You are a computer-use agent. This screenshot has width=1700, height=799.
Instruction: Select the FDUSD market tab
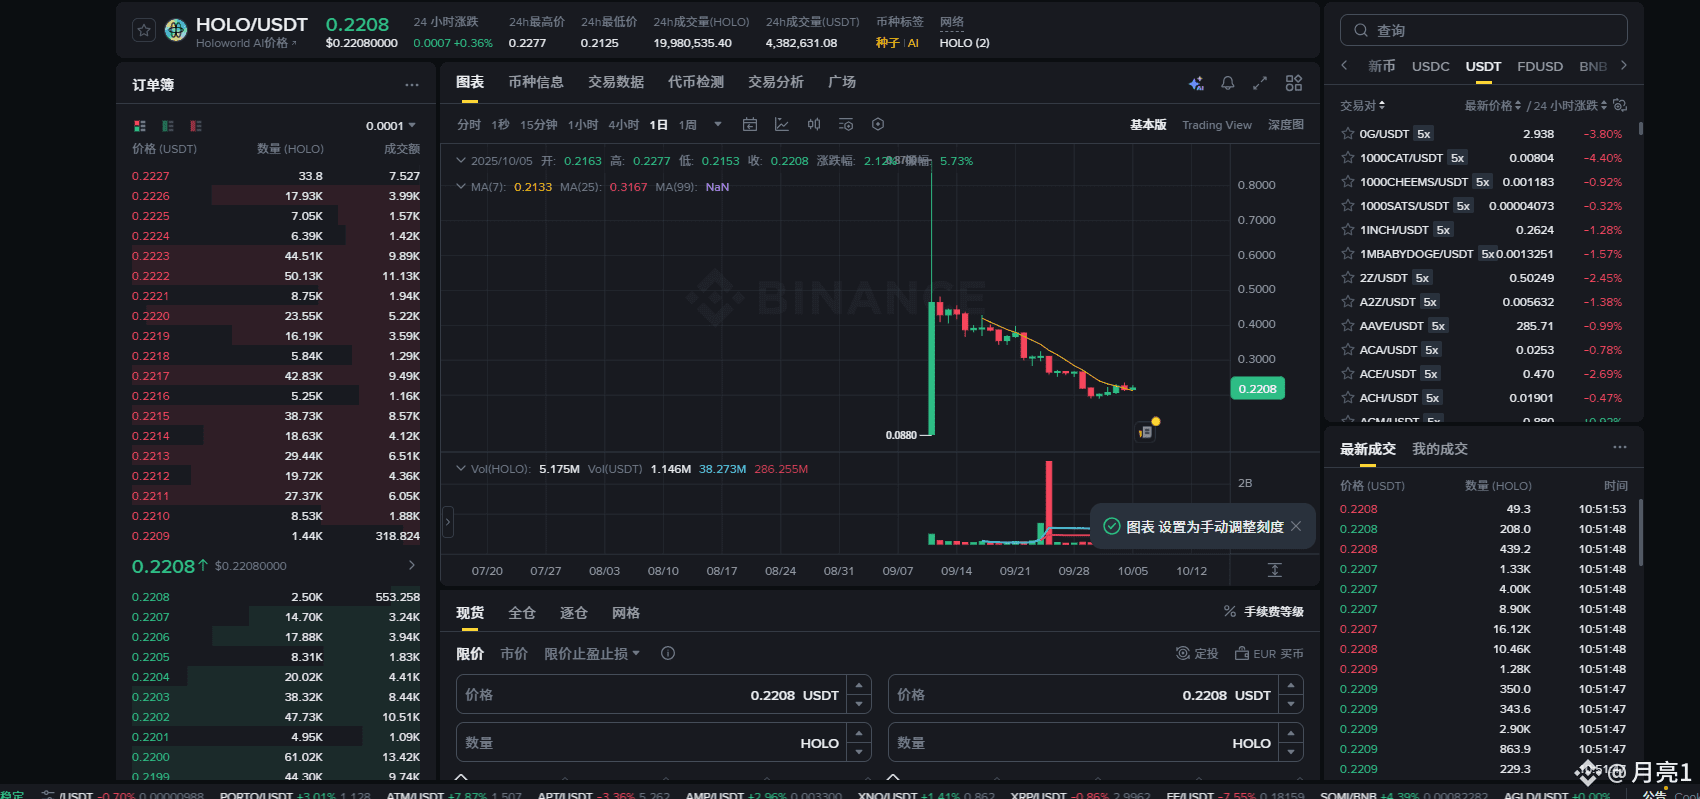(1540, 66)
